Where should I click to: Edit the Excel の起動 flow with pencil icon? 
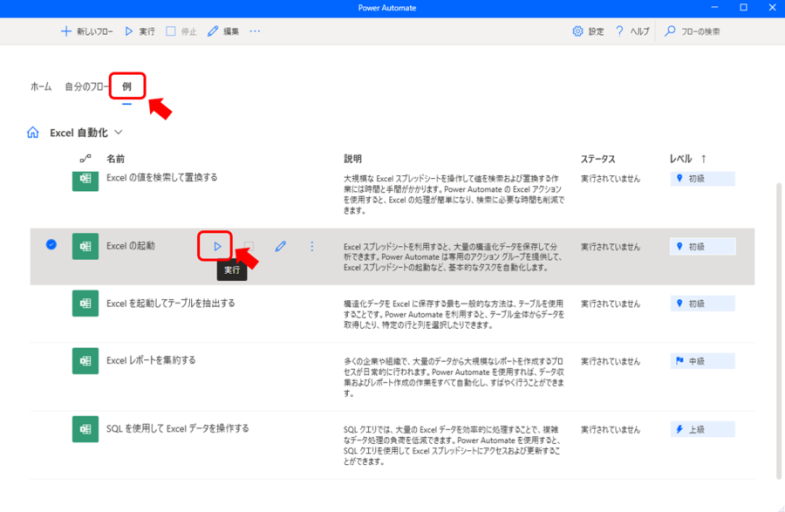tap(281, 246)
